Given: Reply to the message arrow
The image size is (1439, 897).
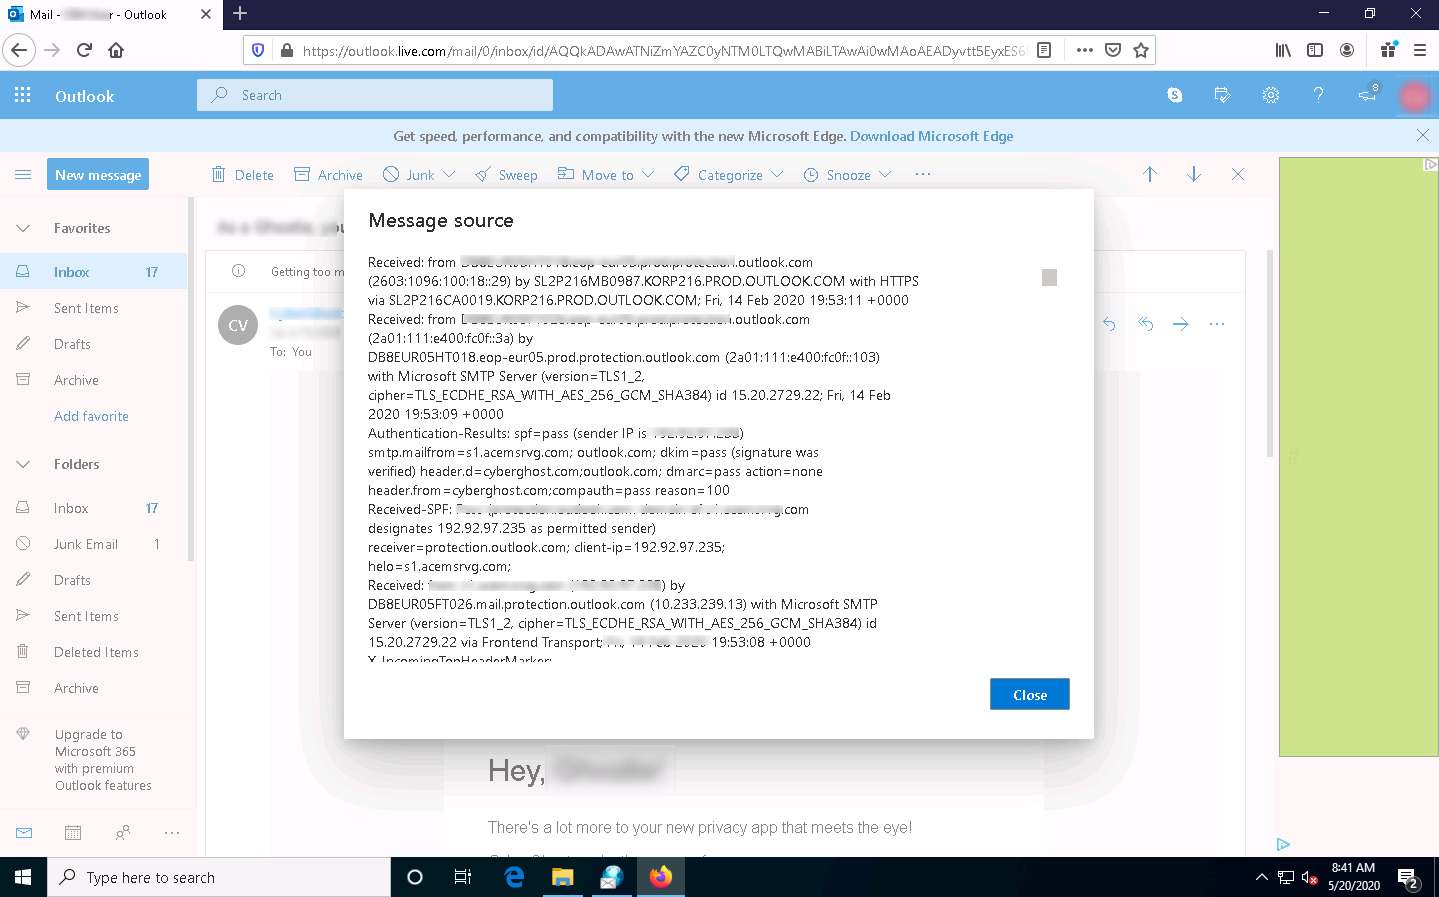Looking at the screenshot, I should tap(1109, 324).
